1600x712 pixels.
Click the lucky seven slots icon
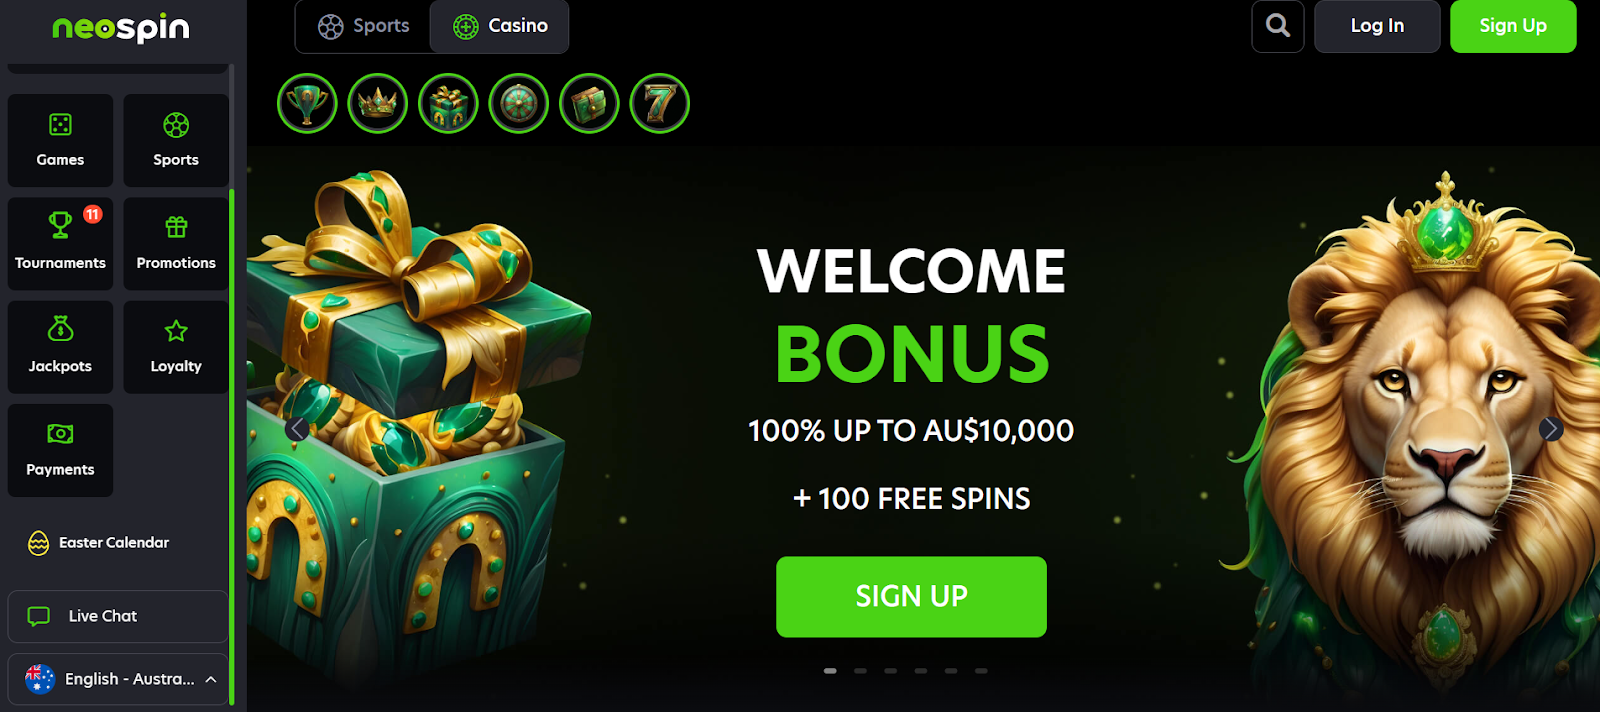point(660,103)
